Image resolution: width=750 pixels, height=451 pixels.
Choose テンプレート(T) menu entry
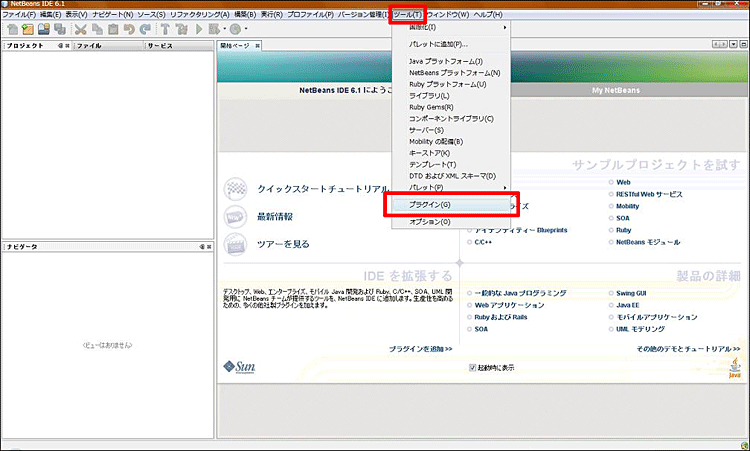click(451, 165)
